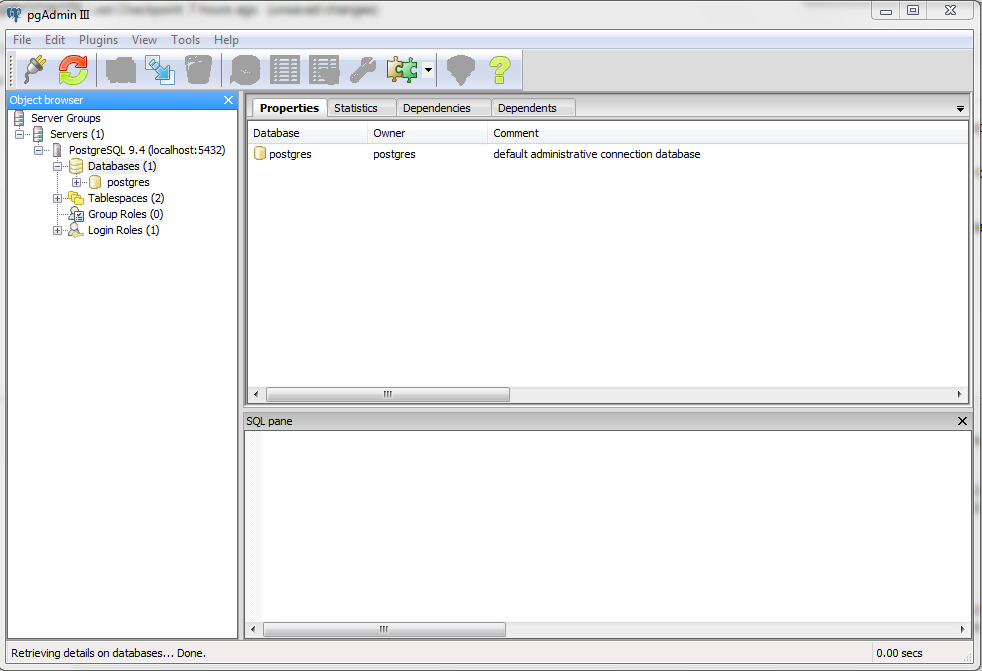Select Login Roles (1) in the tree
982x671 pixels.
pos(123,230)
